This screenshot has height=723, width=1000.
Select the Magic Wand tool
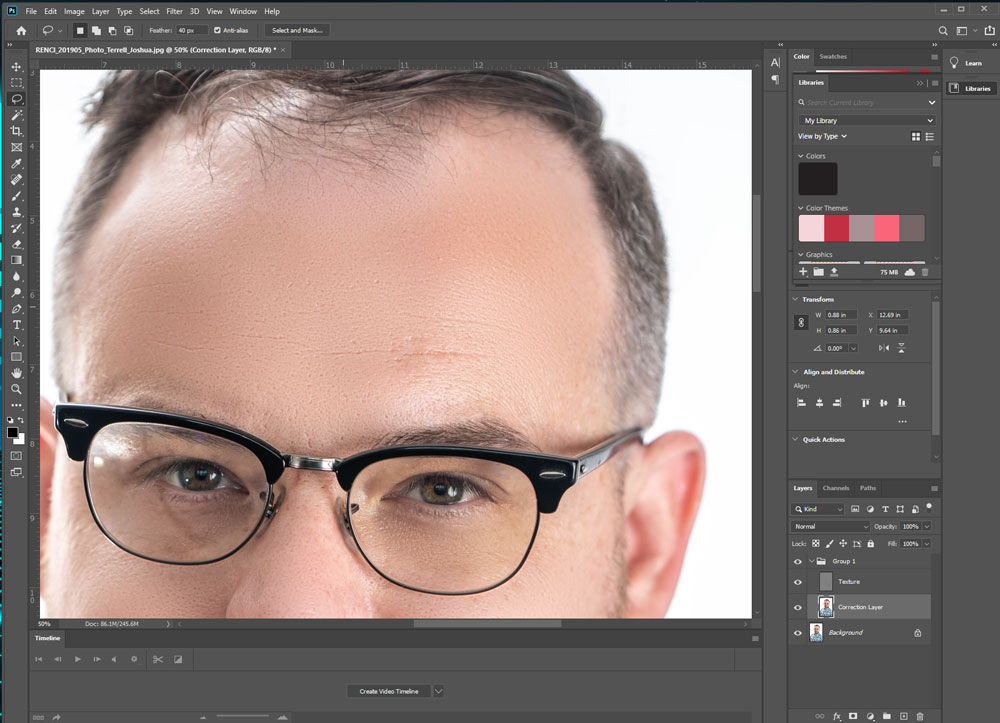[17, 115]
